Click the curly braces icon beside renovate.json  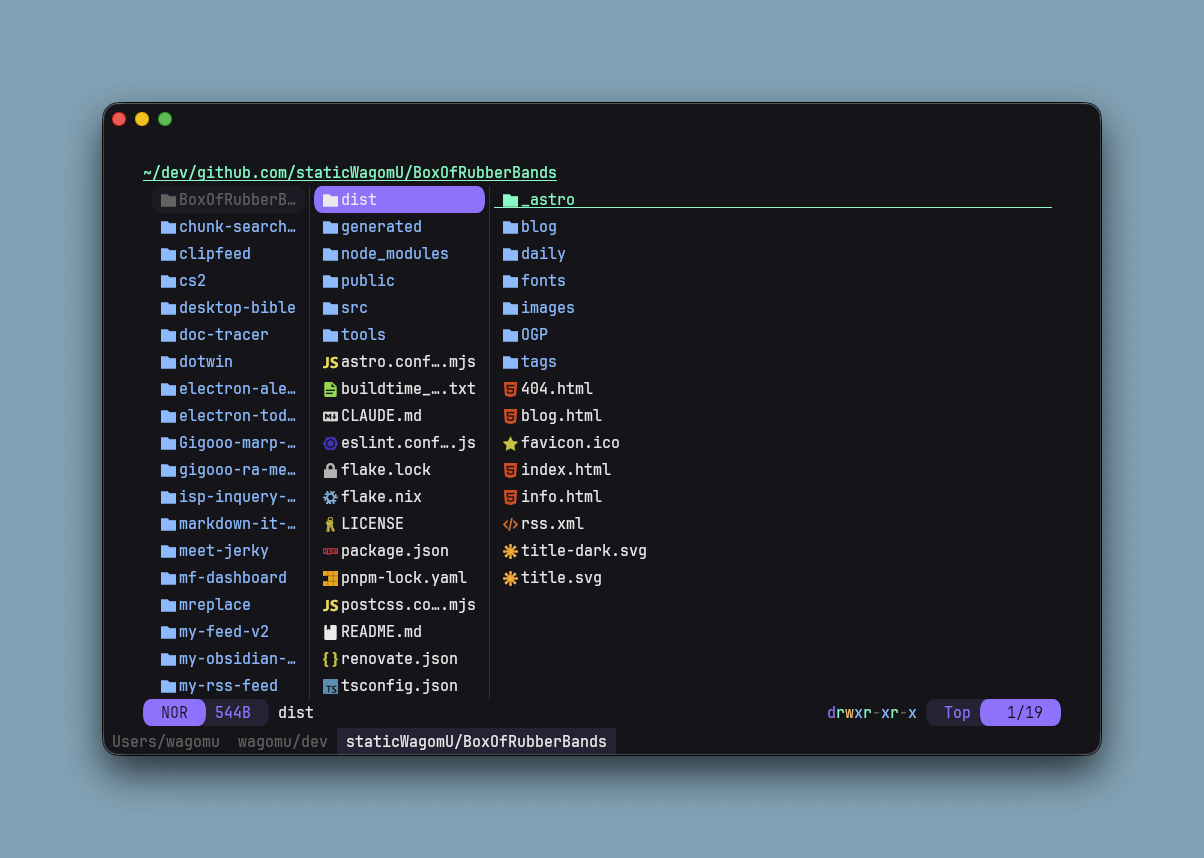point(330,659)
